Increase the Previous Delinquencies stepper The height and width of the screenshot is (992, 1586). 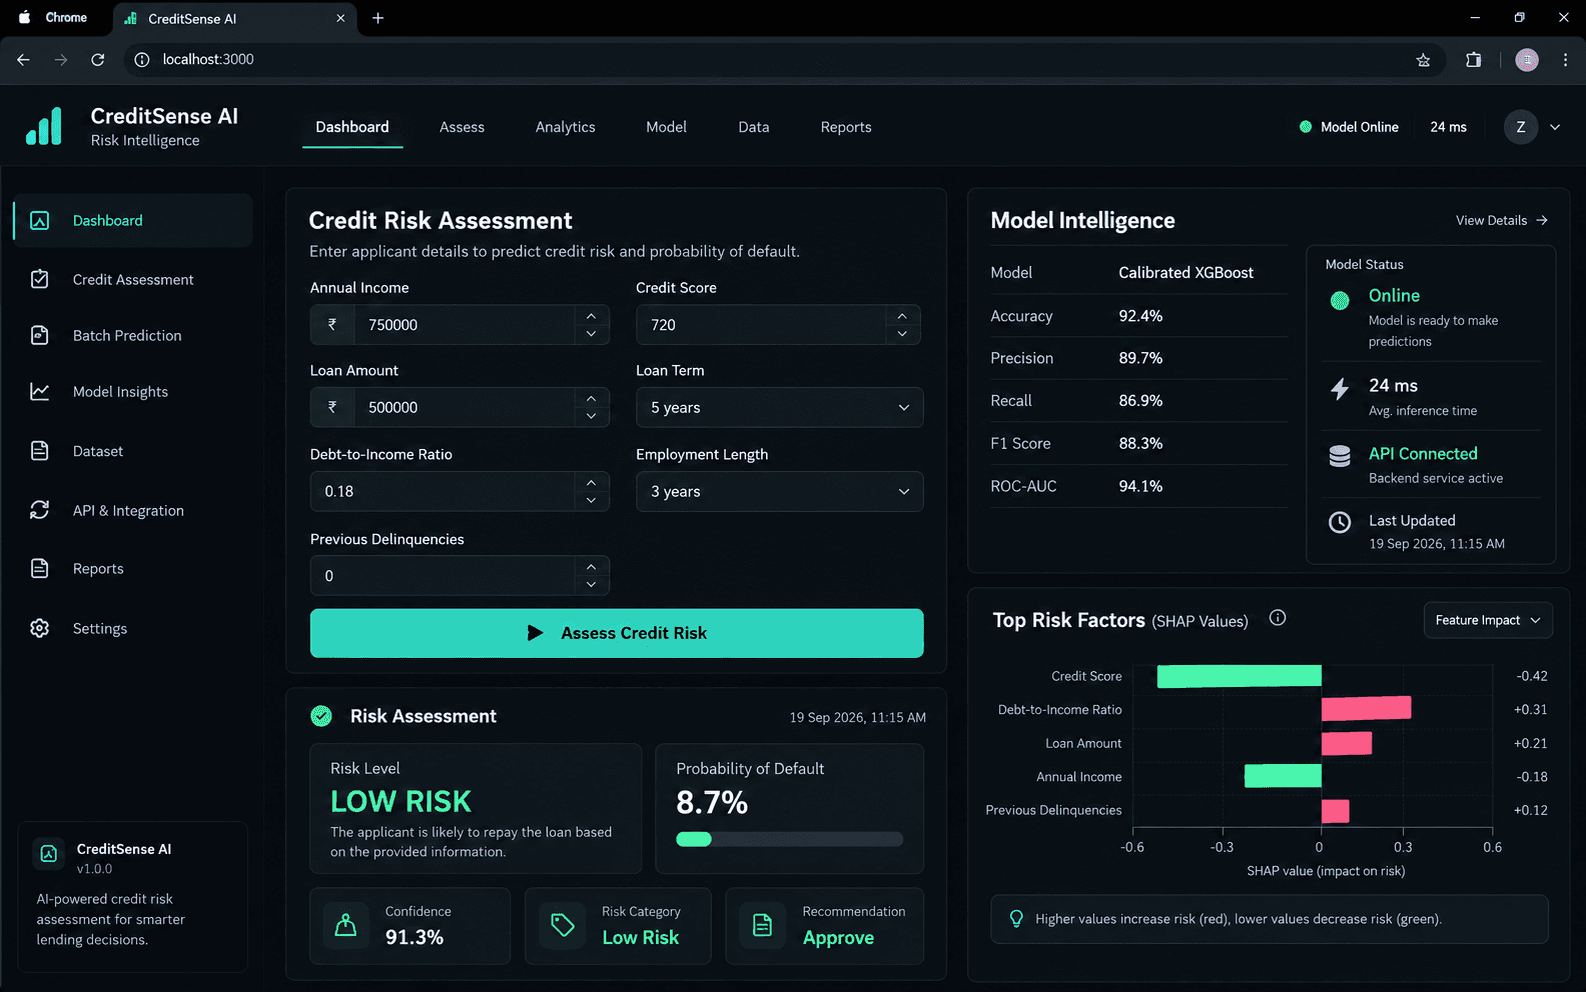pos(591,567)
